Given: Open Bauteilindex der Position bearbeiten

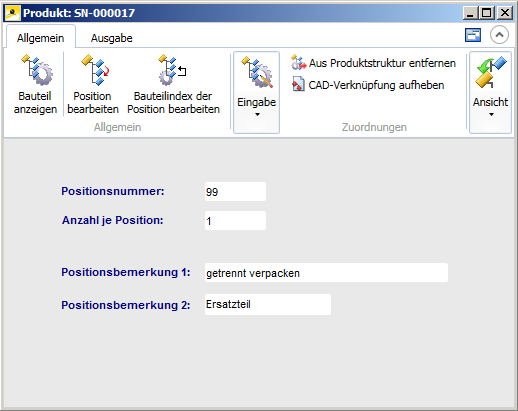Looking at the screenshot, I should (172, 70).
